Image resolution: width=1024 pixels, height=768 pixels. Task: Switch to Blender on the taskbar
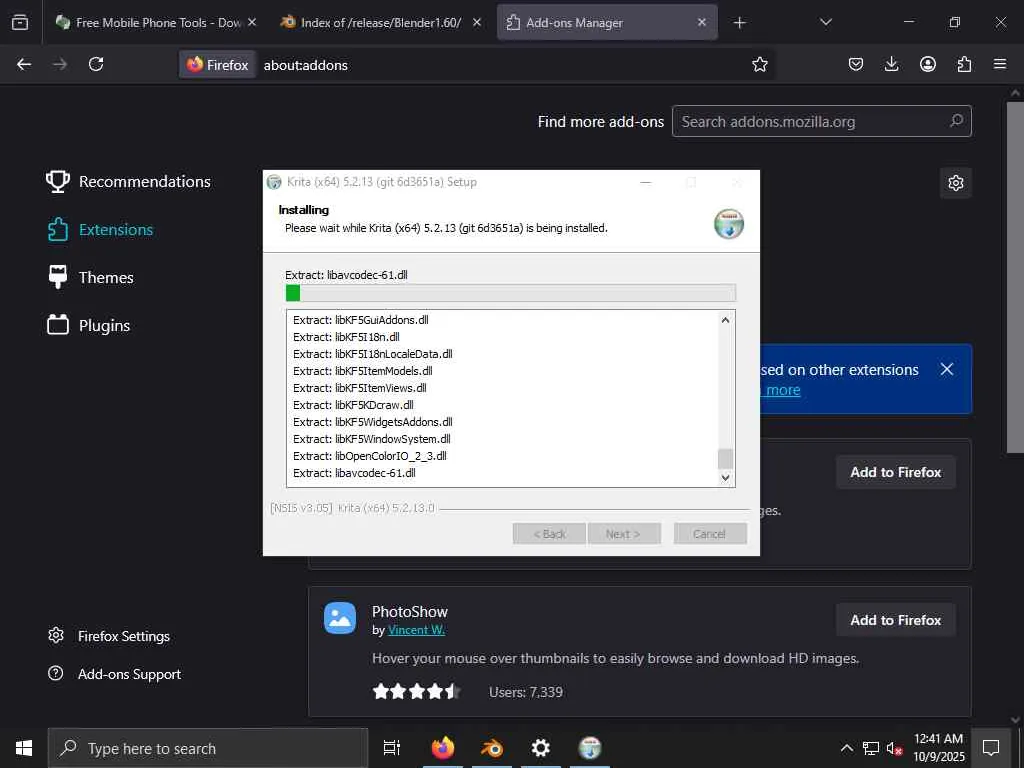click(x=491, y=748)
